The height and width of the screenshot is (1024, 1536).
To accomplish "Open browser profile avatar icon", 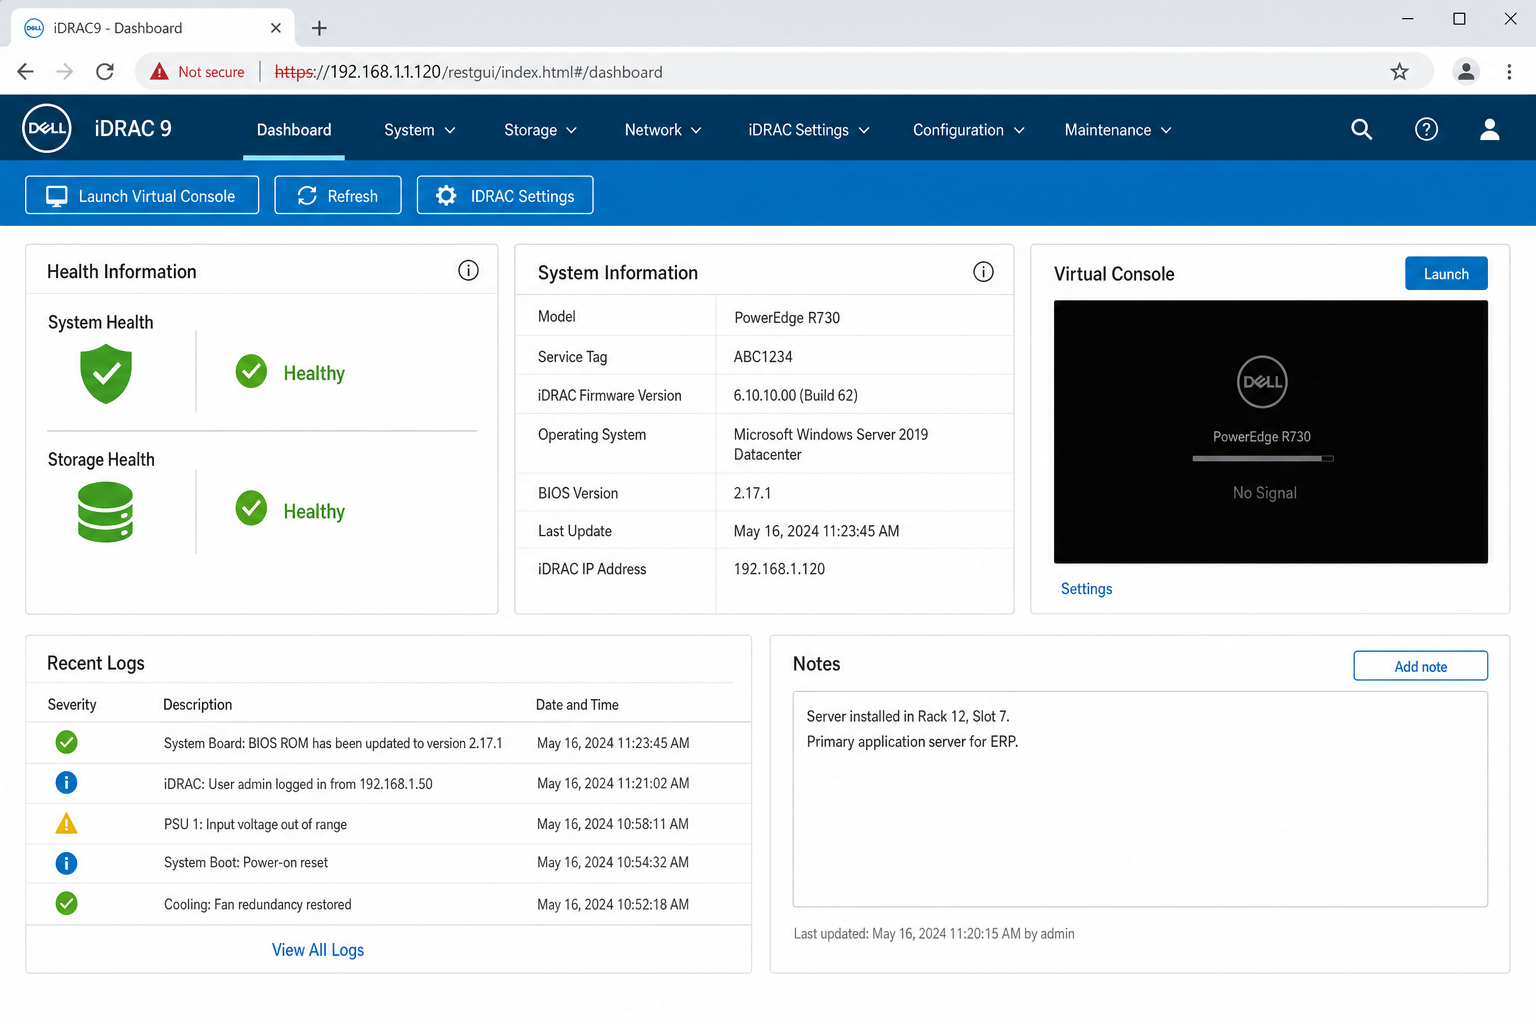I will [1465, 71].
